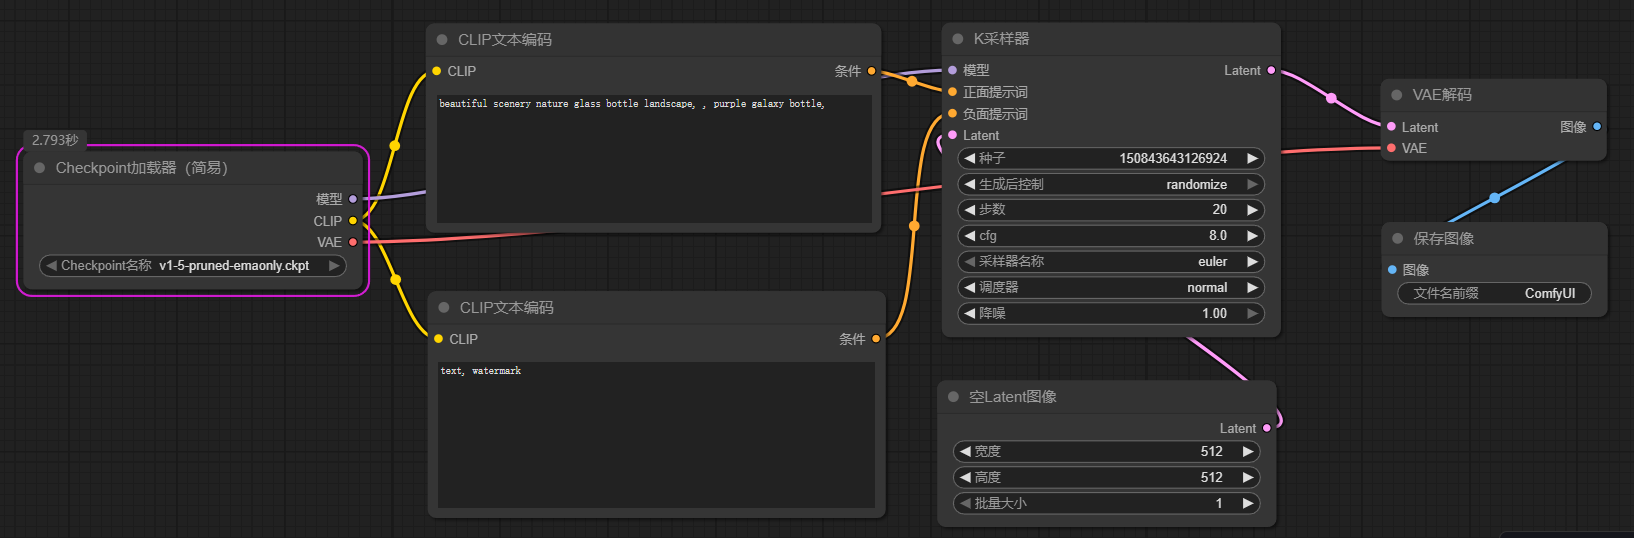Screen dimensions: 1634x538
Task: Open the 调度器 normal dropdown
Action: pos(1110,288)
